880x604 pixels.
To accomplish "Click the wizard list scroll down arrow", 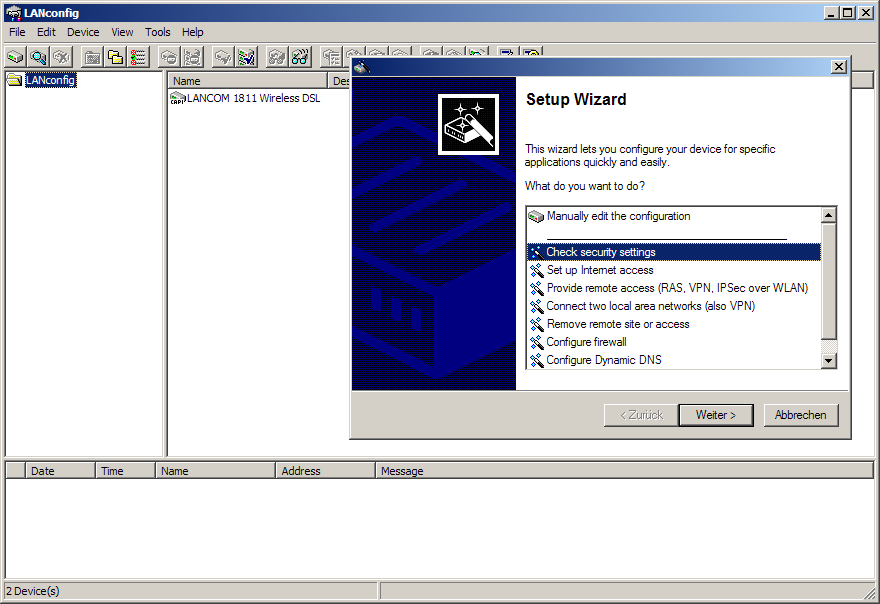I will click(828, 360).
